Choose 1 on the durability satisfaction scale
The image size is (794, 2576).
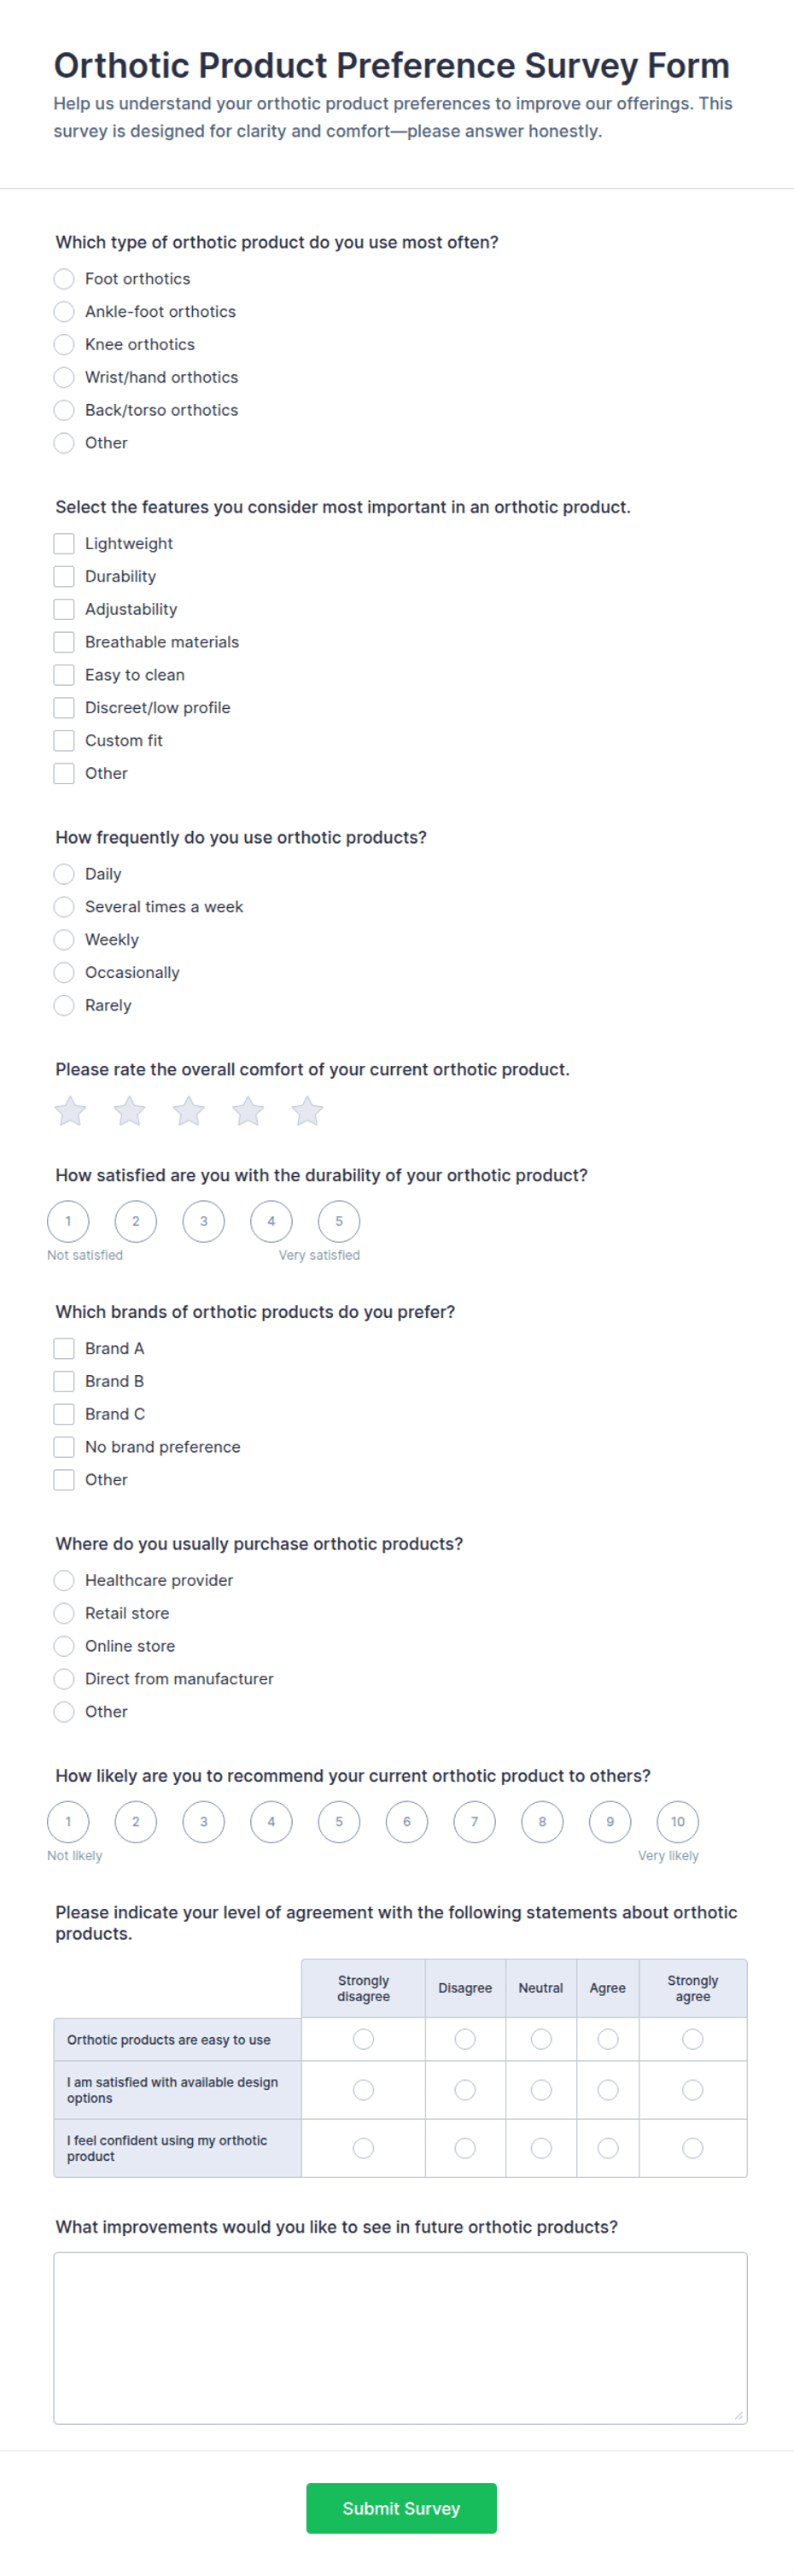(68, 1221)
